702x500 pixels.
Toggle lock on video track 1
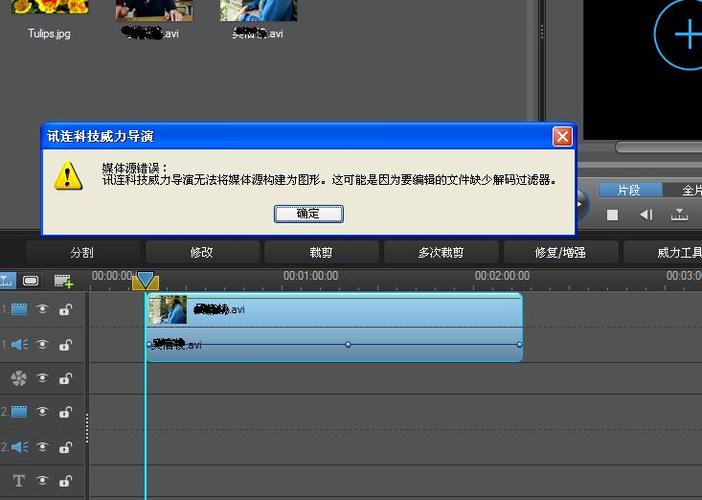[65, 309]
